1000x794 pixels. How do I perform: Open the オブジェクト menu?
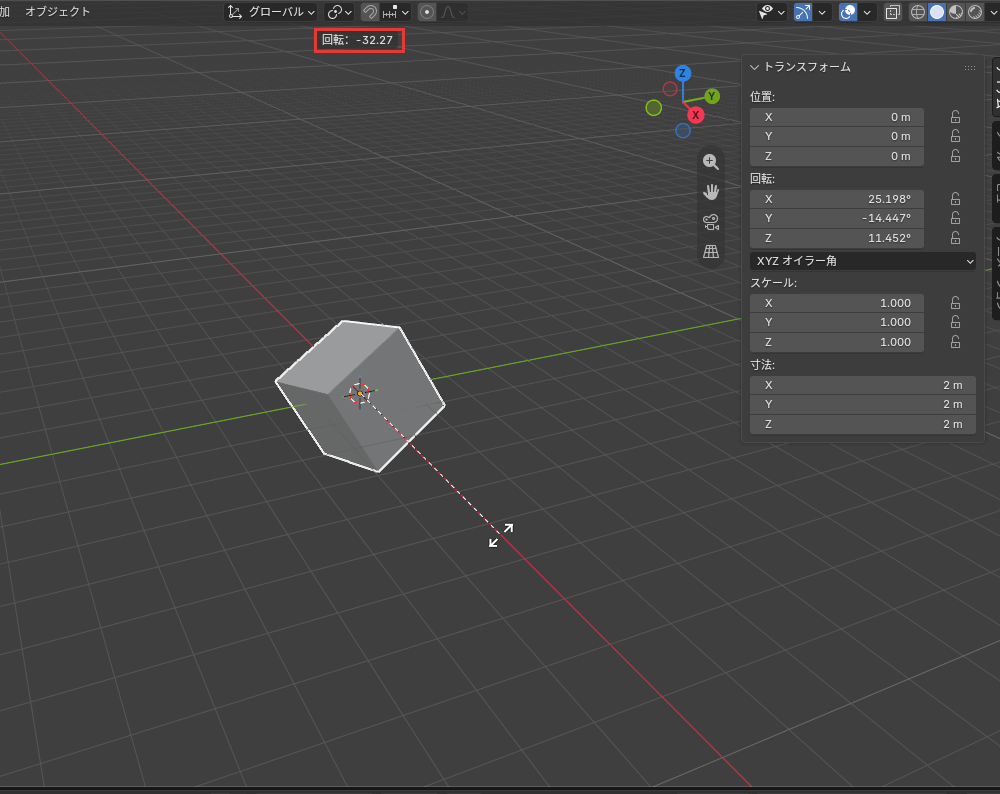click(x=57, y=11)
